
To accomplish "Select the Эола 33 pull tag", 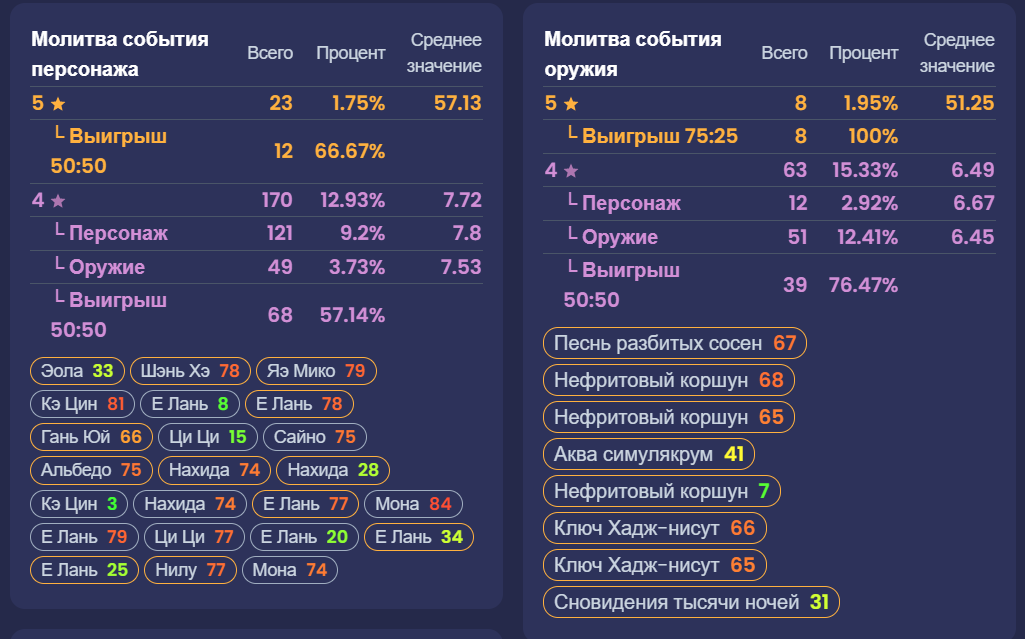I will (77, 371).
